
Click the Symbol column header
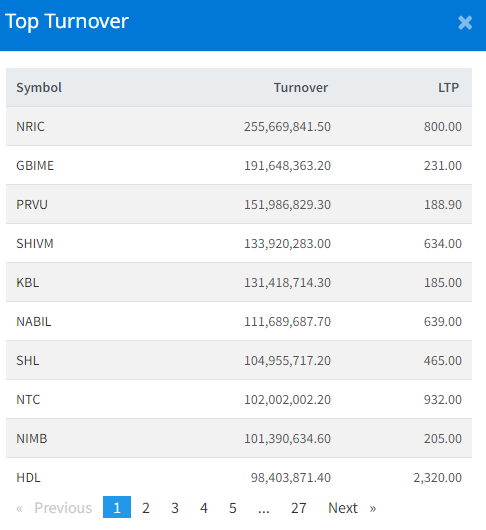click(39, 88)
